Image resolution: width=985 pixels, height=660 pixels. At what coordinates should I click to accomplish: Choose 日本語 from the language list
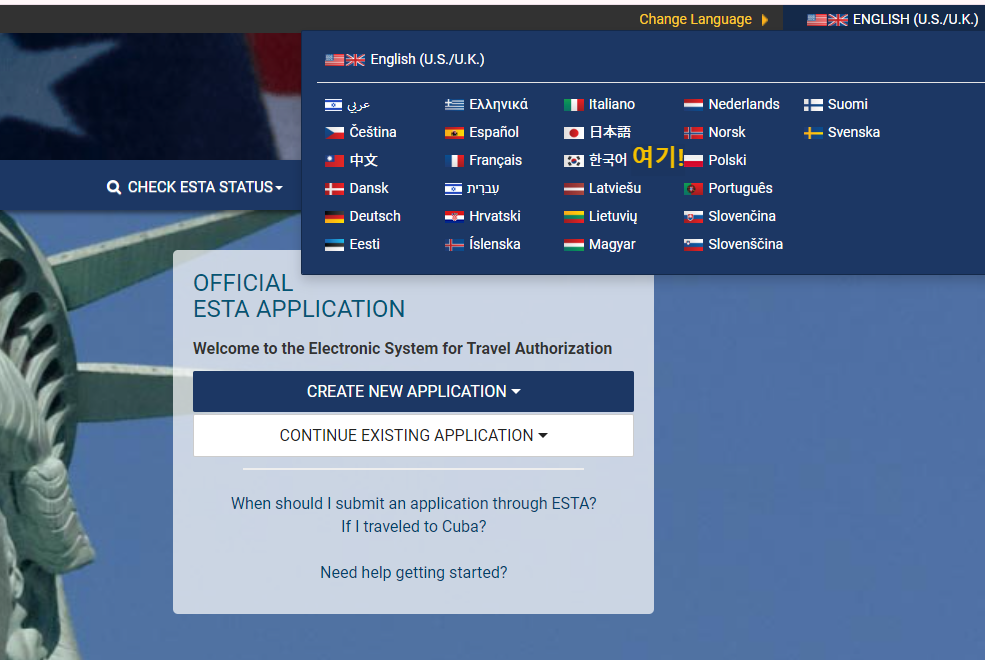609,133
